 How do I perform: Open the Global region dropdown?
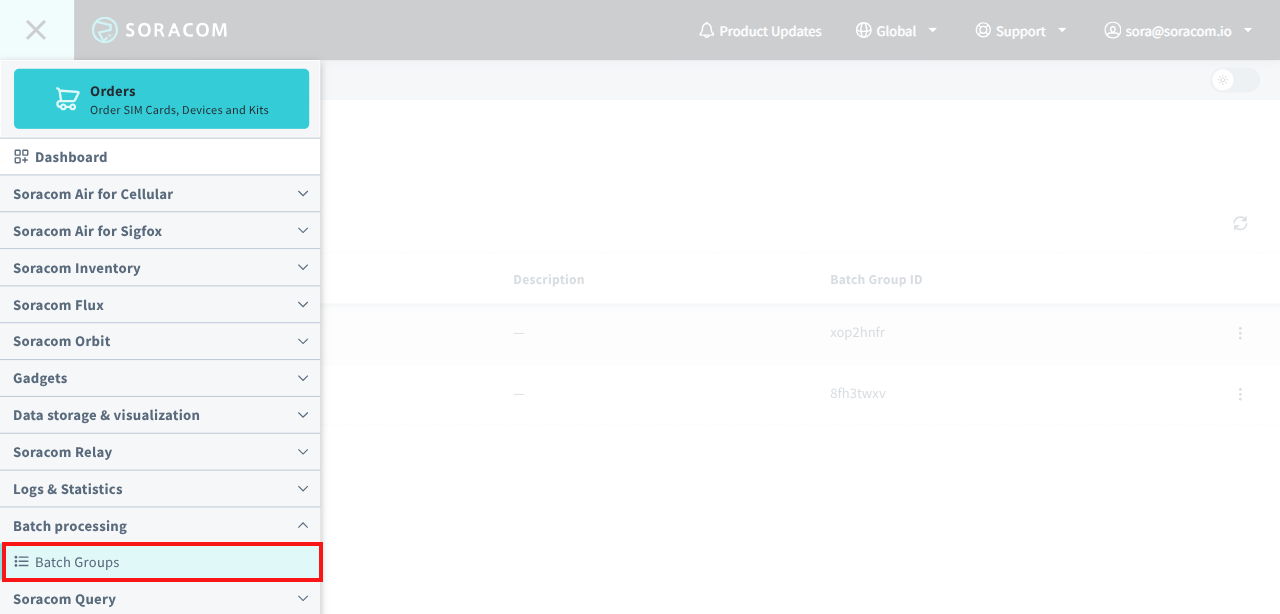[896, 30]
